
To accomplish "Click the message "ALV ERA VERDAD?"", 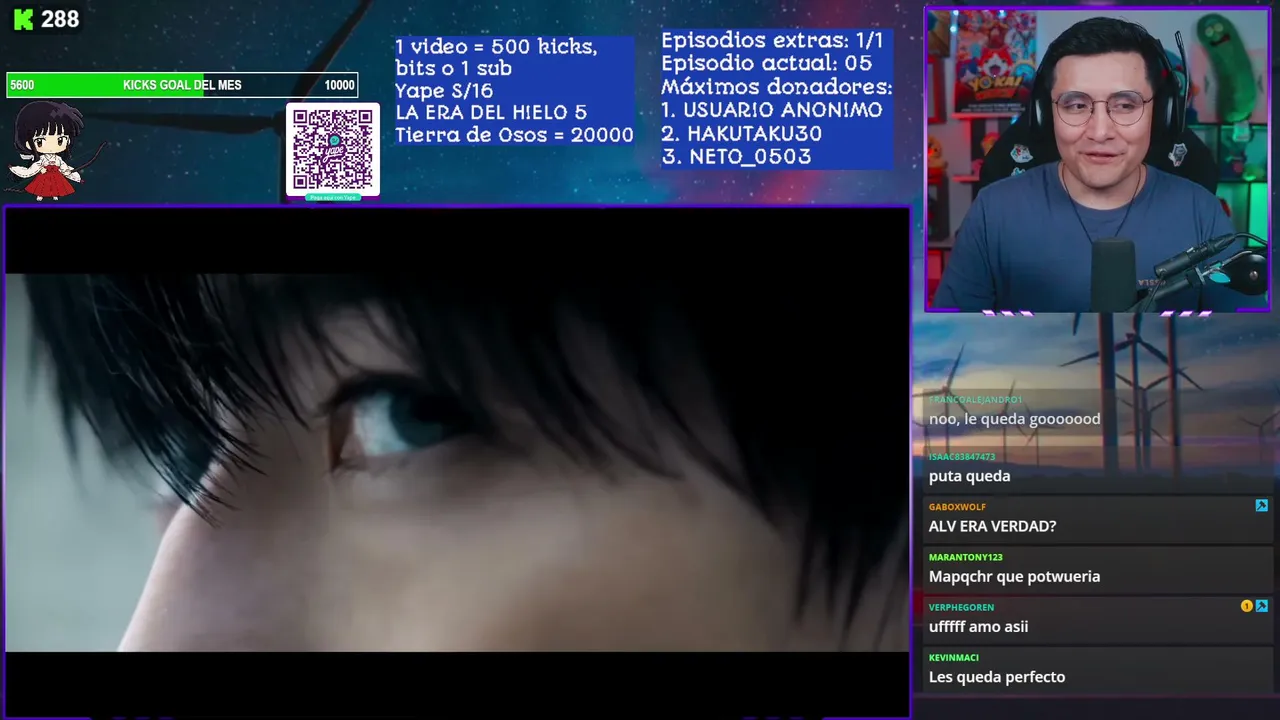I will coord(992,526).
